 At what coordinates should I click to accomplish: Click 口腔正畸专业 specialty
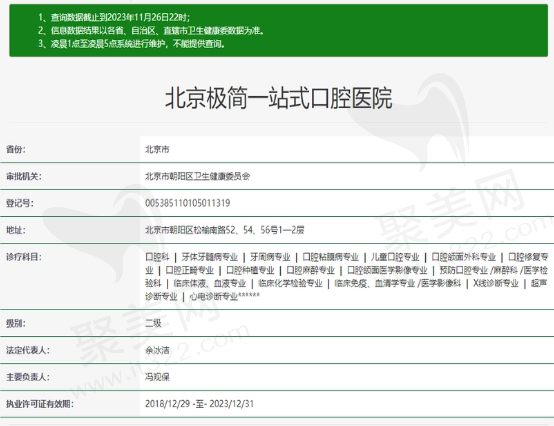point(189,270)
